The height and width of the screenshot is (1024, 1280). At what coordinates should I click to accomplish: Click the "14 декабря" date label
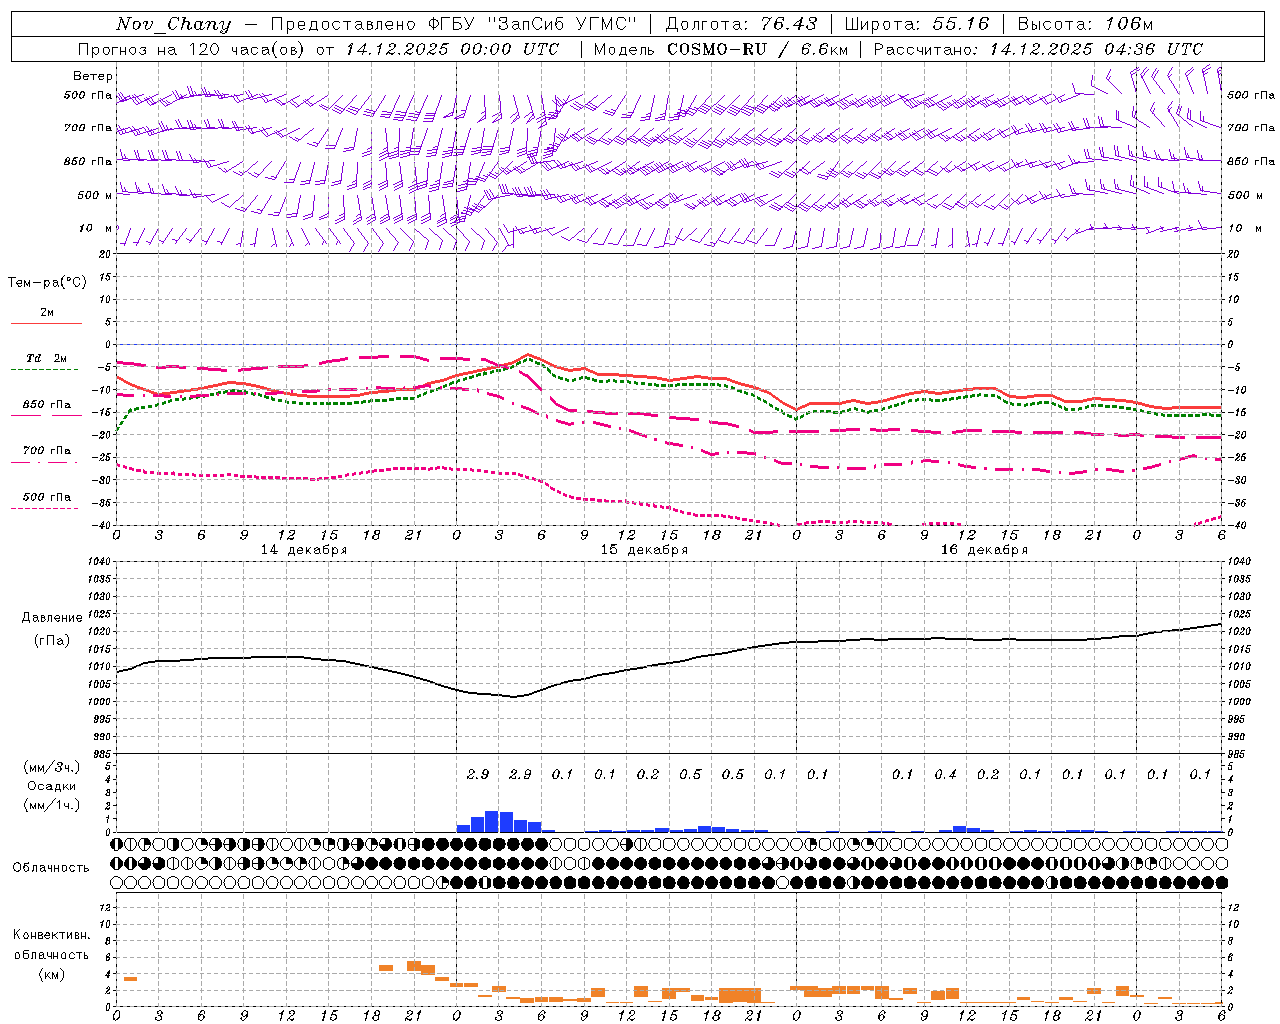click(x=304, y=550)
